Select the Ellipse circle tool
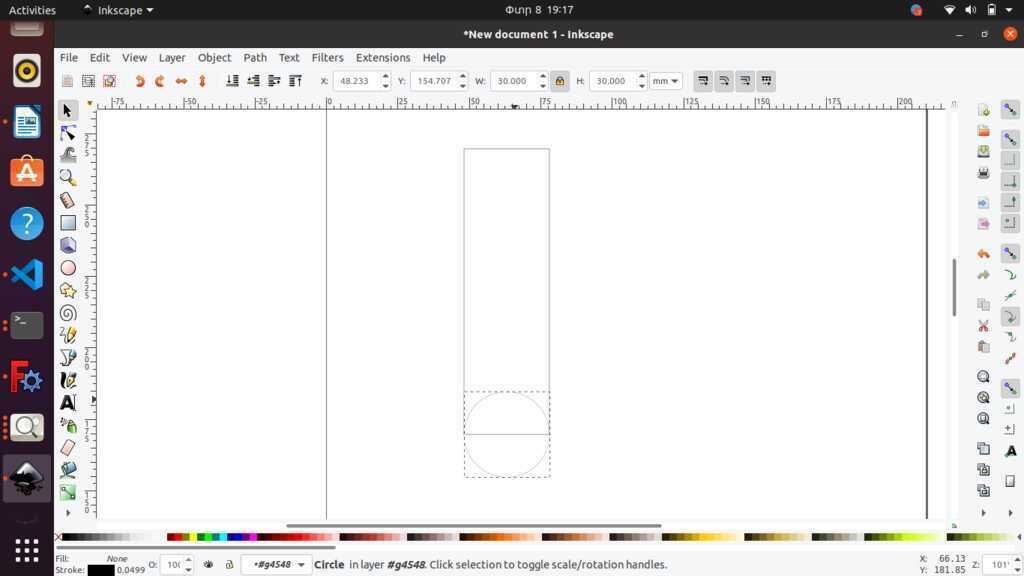Image resolution: width=1024 pixels, height=576 pixels. pyautogui.click(x=67, y=268)
